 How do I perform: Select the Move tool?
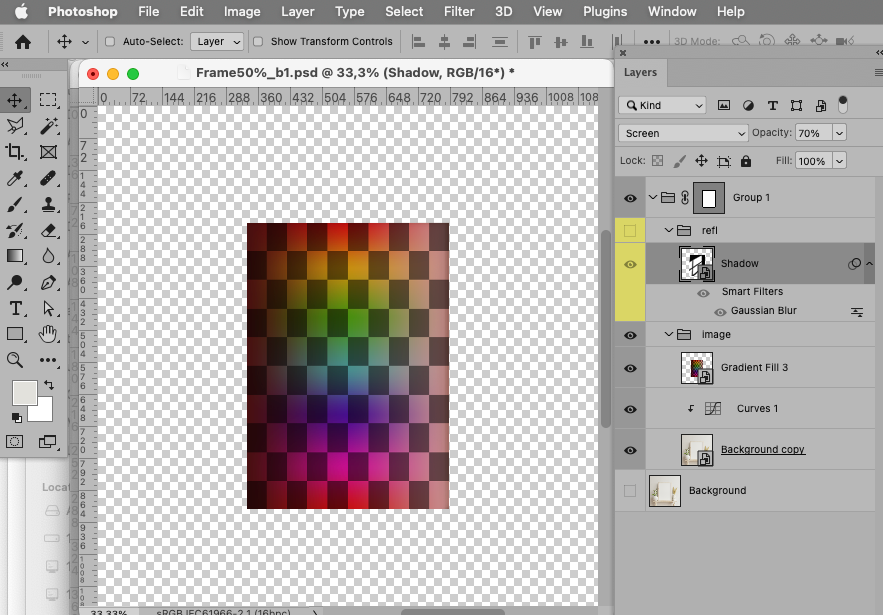coord(13,99)
